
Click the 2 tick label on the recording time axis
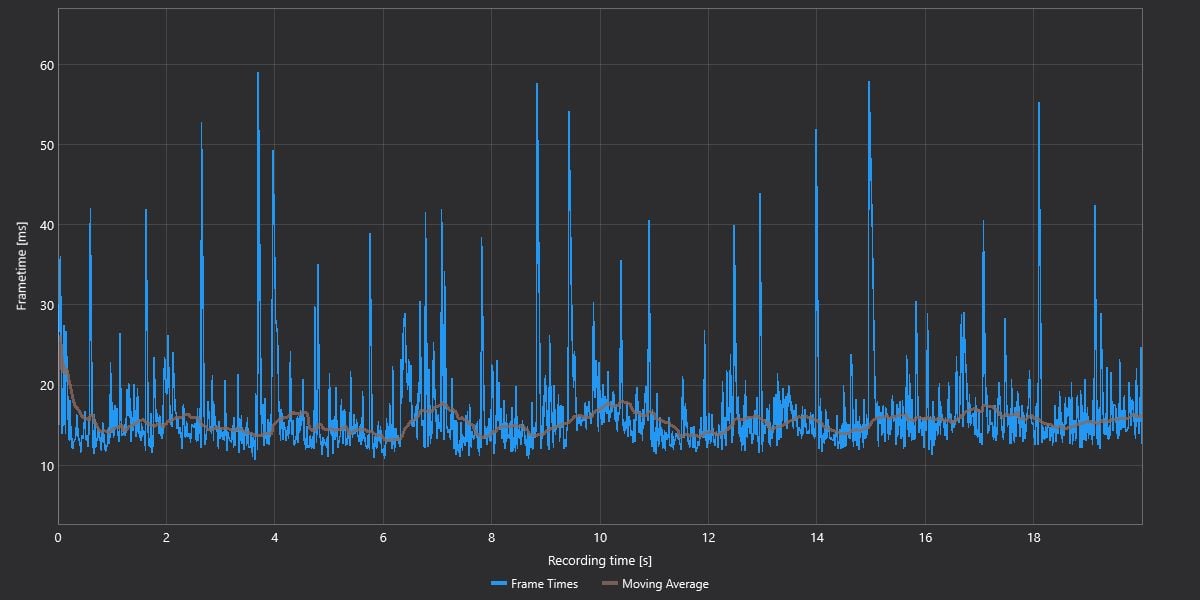tap(166, 537)
